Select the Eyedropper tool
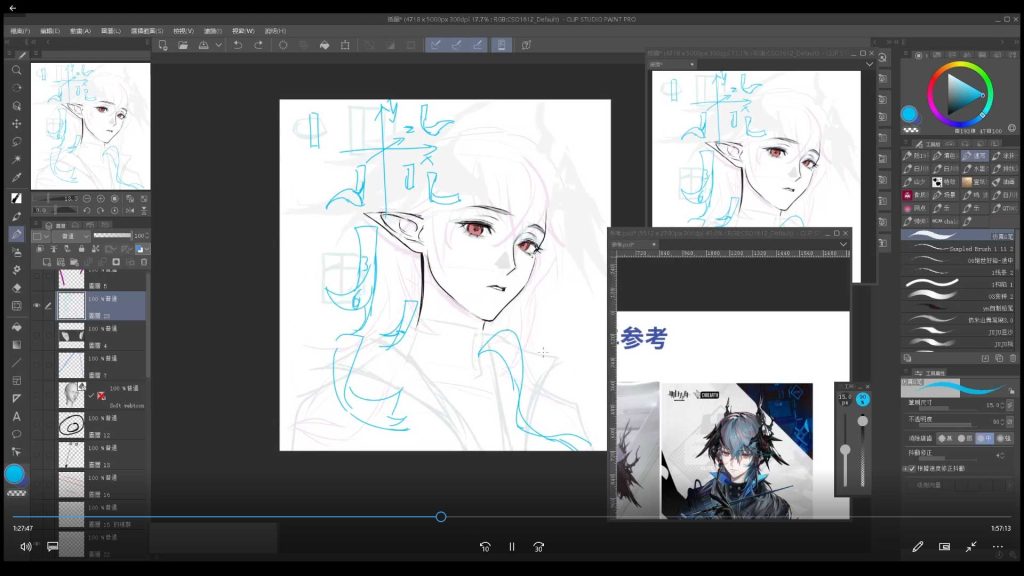The width and height of the screenshot is (1024, 576). [17, 177]
